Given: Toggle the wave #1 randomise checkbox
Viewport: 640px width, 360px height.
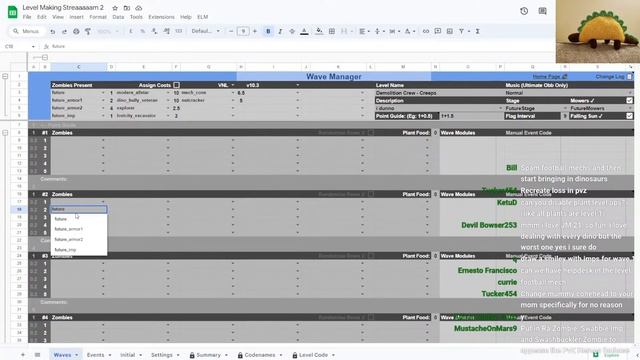Looking at the screenshot, I should click(x=371, y=133).
